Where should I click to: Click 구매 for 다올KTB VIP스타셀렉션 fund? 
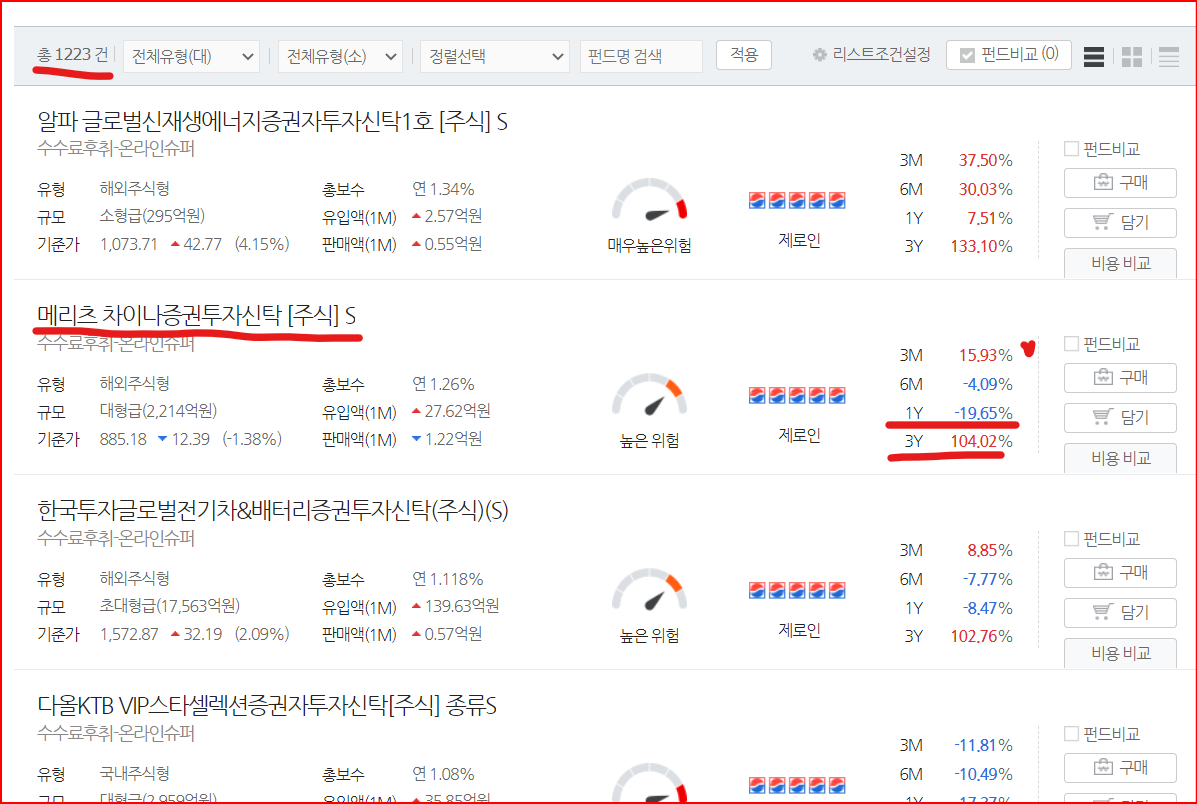tap(1120, 767)
